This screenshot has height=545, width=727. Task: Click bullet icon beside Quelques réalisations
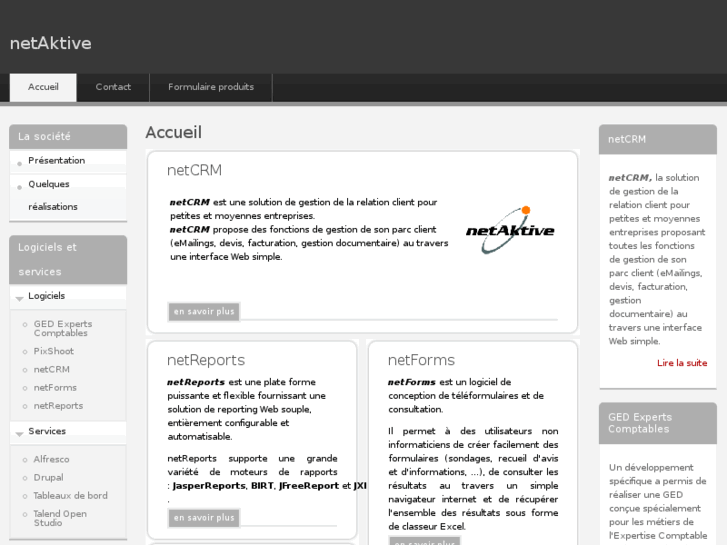[x=19, y=187]
